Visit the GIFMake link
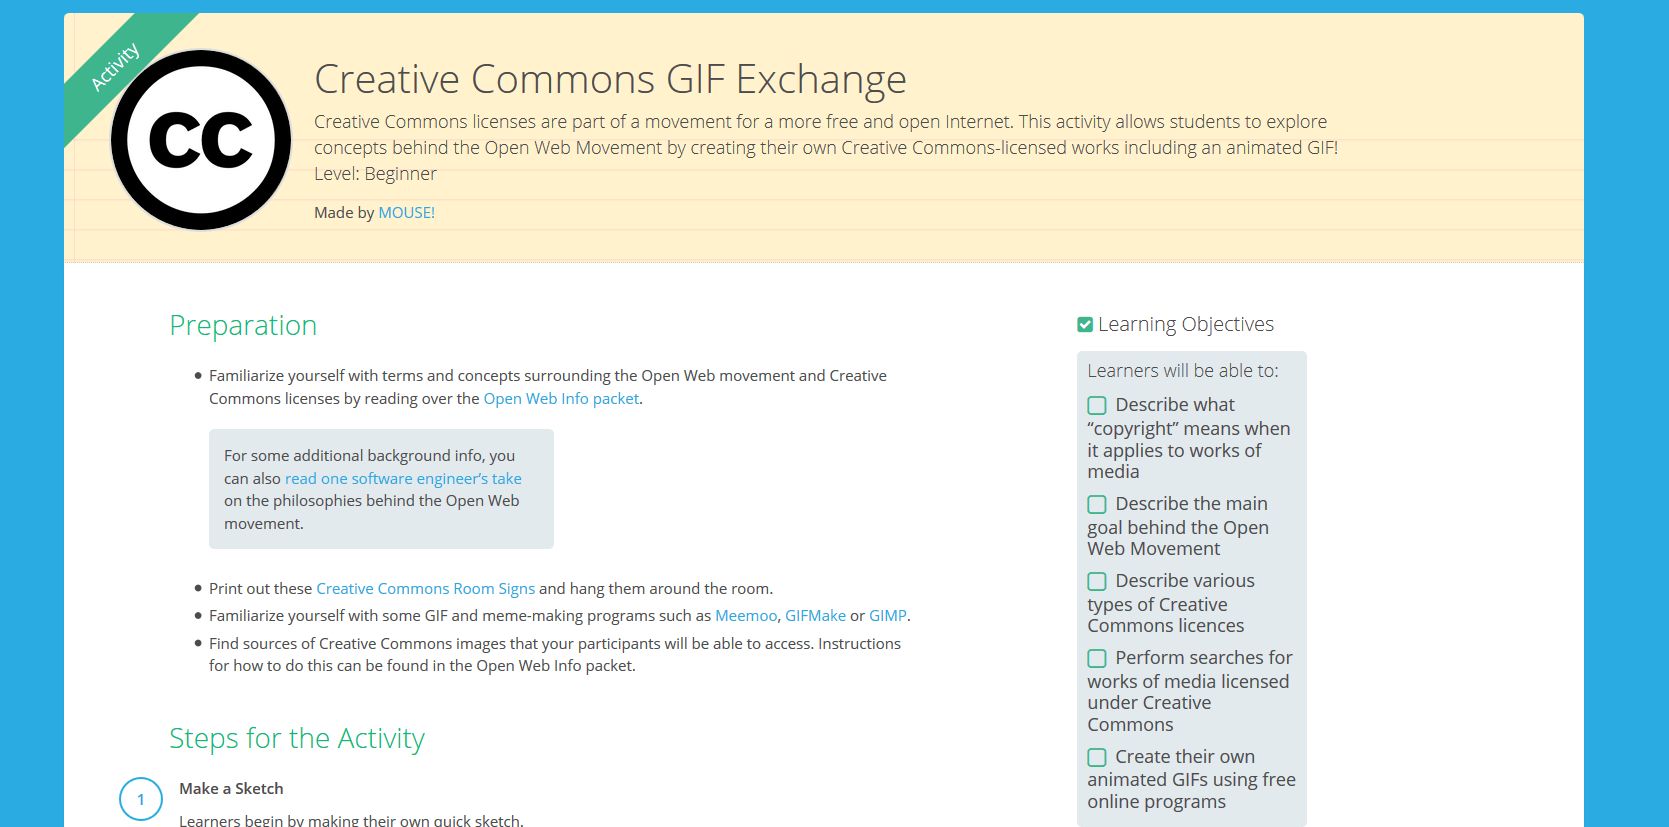The width and height of the screenshot is (1669, 827). [815, 615]
